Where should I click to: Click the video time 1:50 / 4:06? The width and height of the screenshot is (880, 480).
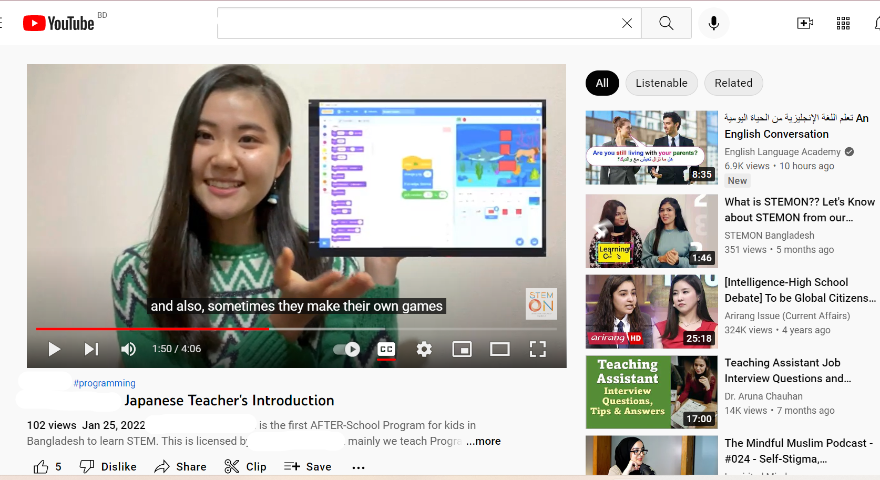(x=176, y=349)
